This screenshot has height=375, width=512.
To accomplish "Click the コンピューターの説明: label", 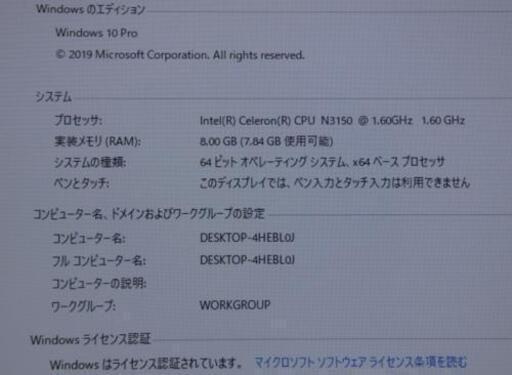I will pyautogui.click(x=99, y=283).
